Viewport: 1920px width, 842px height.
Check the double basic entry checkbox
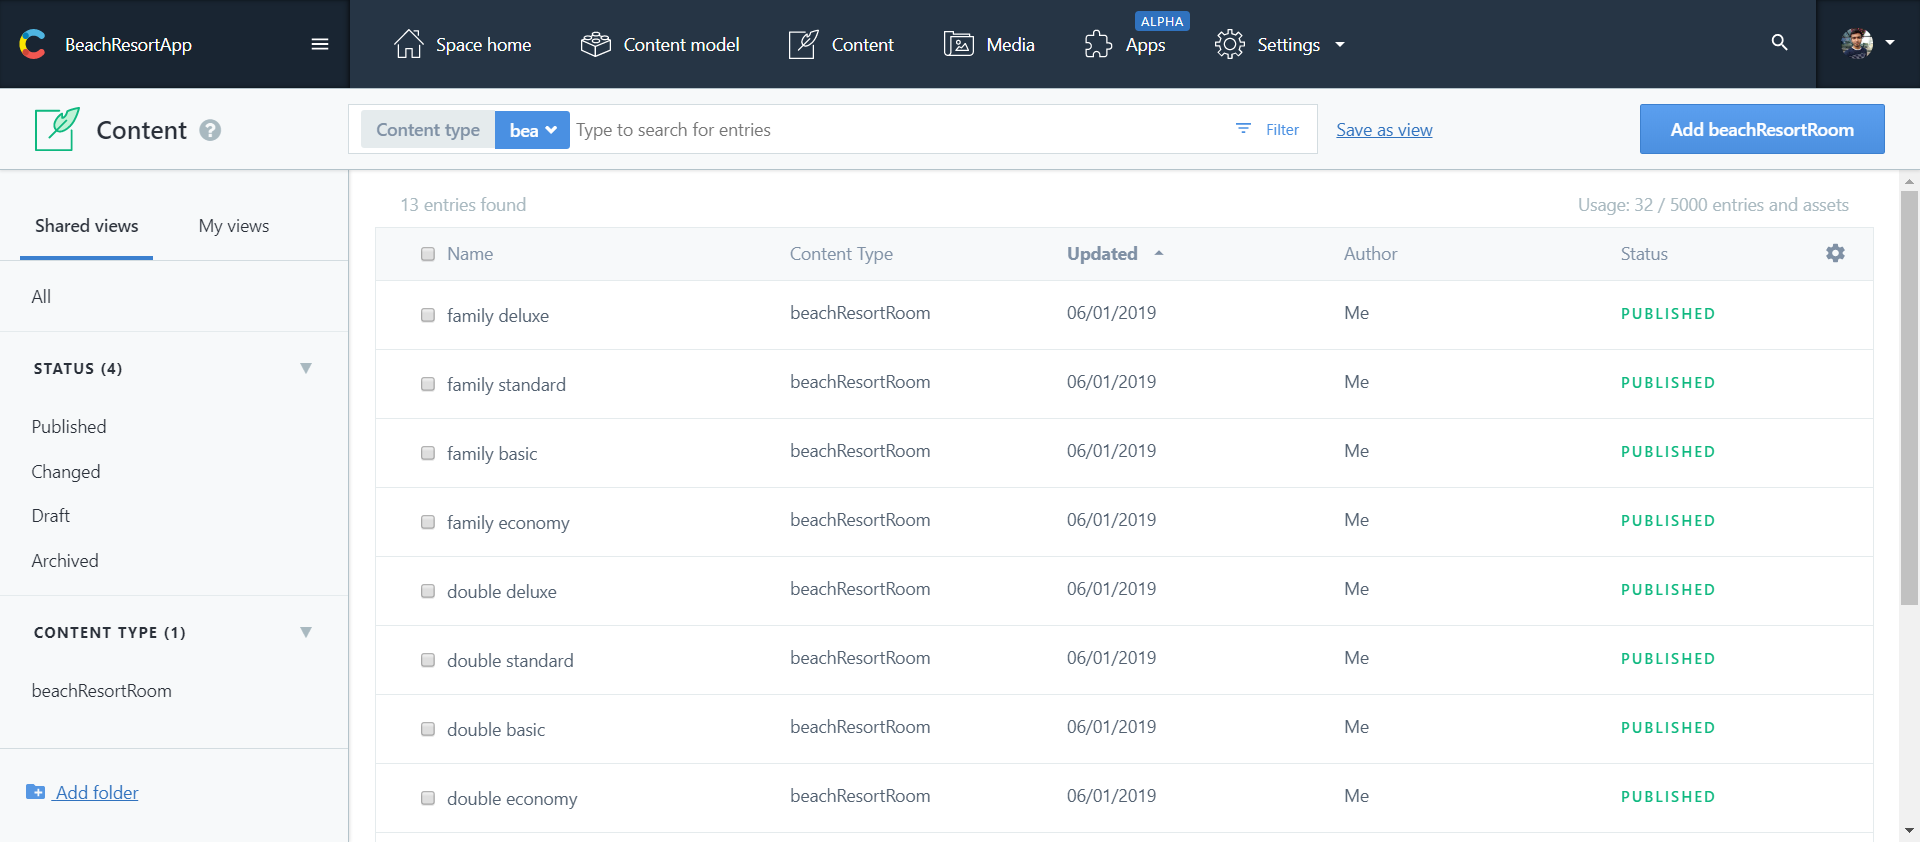[428, 729]
